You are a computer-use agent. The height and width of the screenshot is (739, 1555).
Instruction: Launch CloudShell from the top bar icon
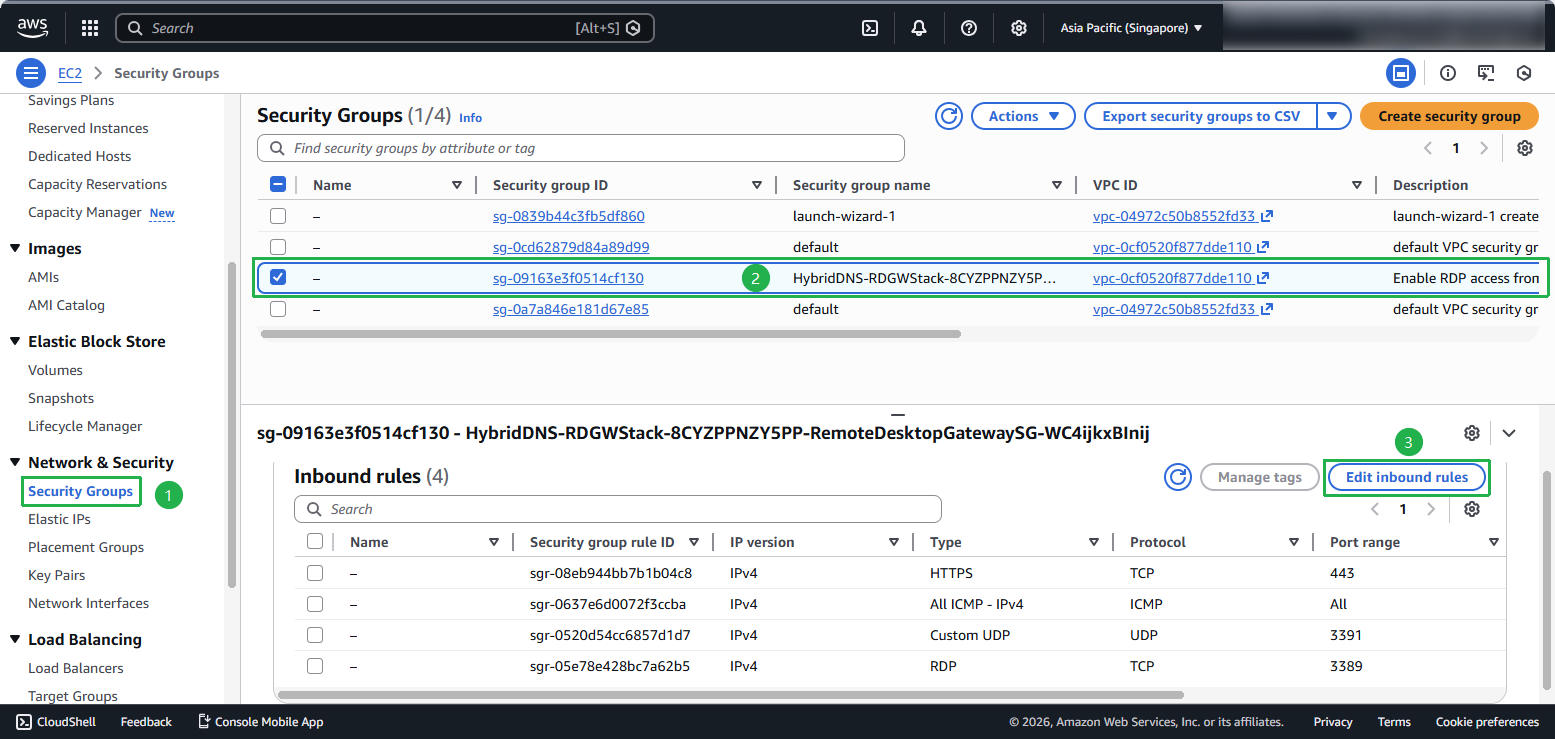(x=870, y=28)
